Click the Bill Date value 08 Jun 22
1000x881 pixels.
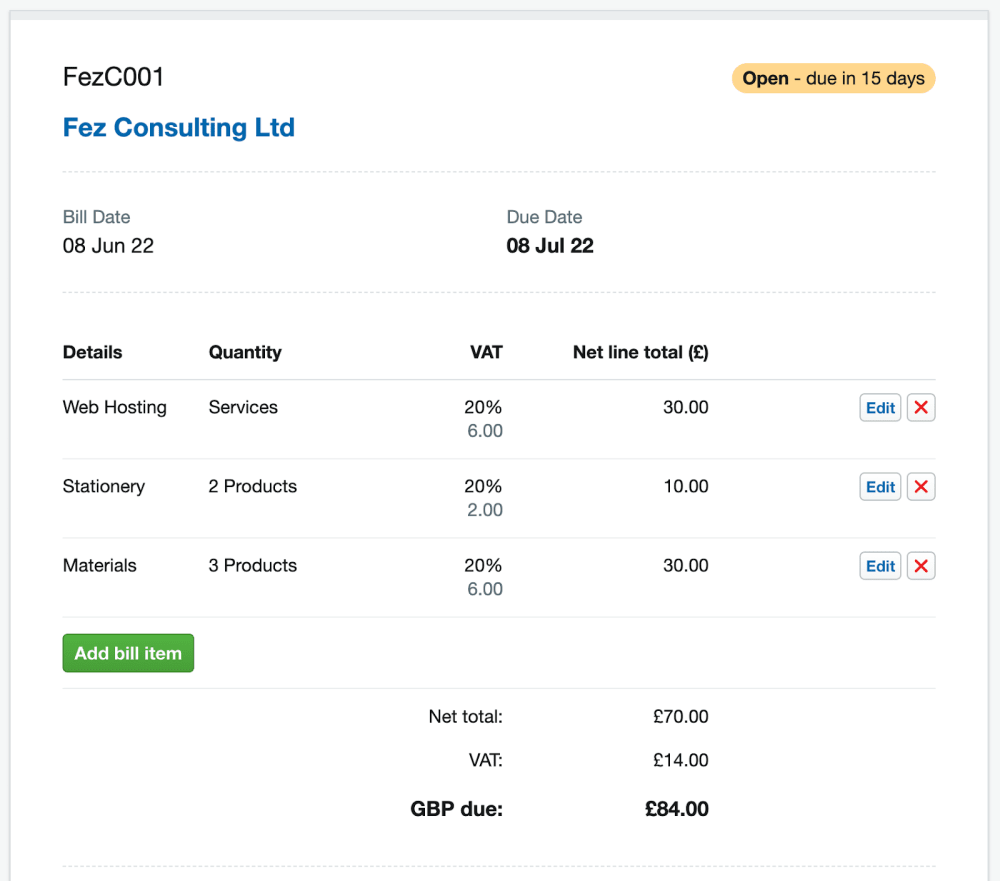point(108,246)
